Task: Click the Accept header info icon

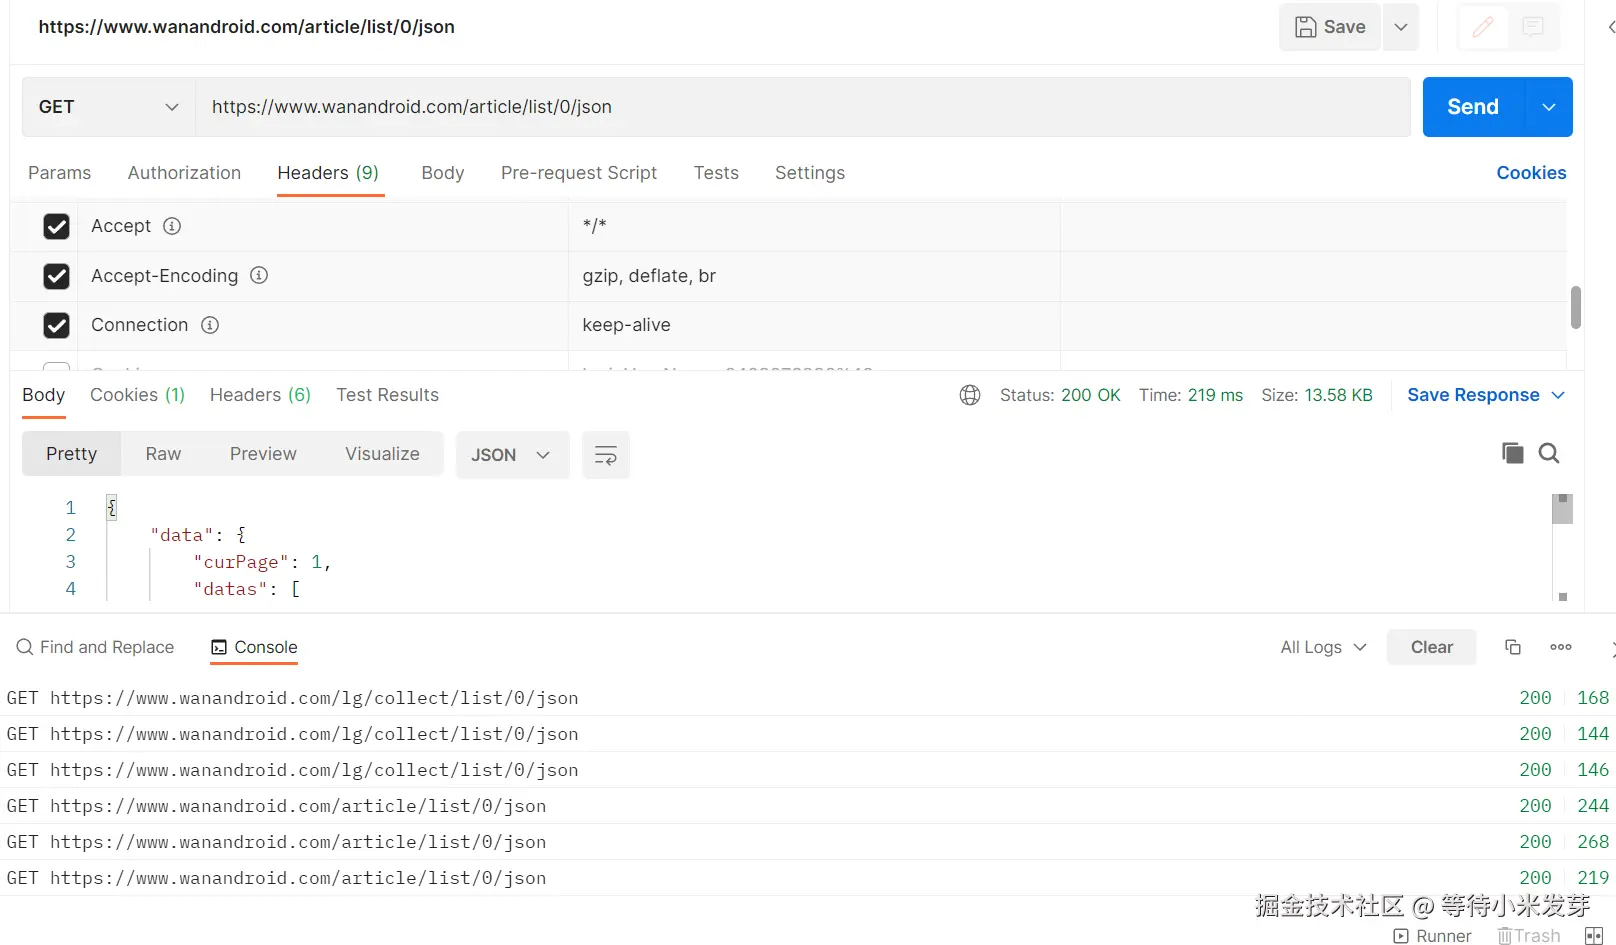Action: [x=172, y=226]
